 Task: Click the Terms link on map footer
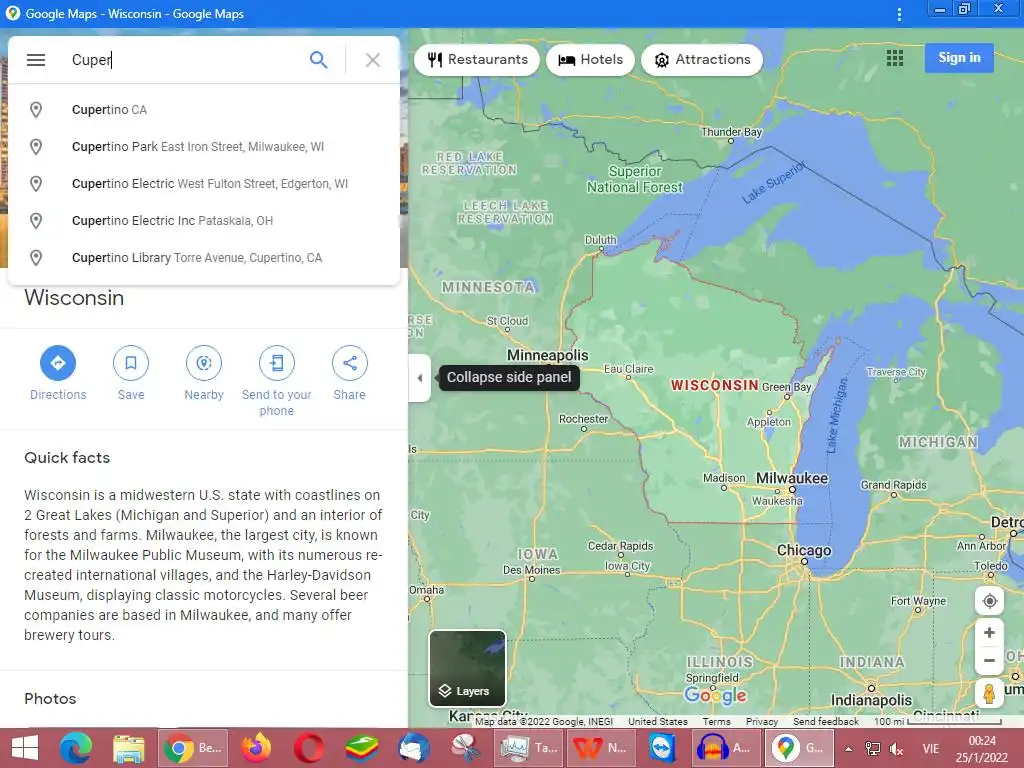point(716,722)
